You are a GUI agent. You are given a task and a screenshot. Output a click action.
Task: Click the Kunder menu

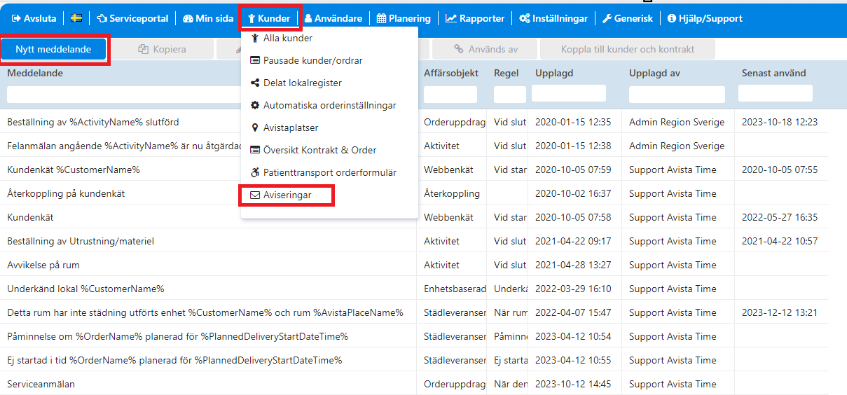point(269,18)
